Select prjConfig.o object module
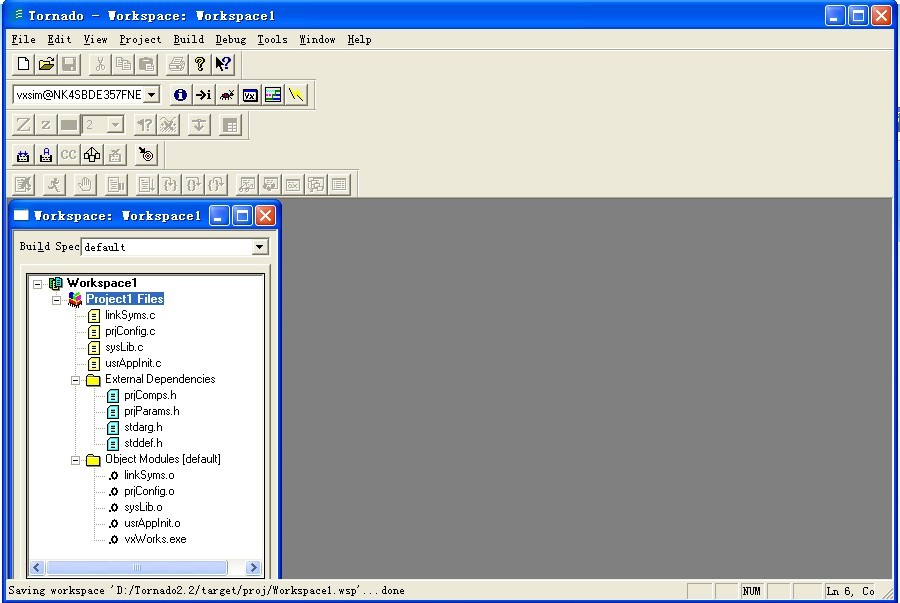900x603 pixels. [x=149, y=491]
